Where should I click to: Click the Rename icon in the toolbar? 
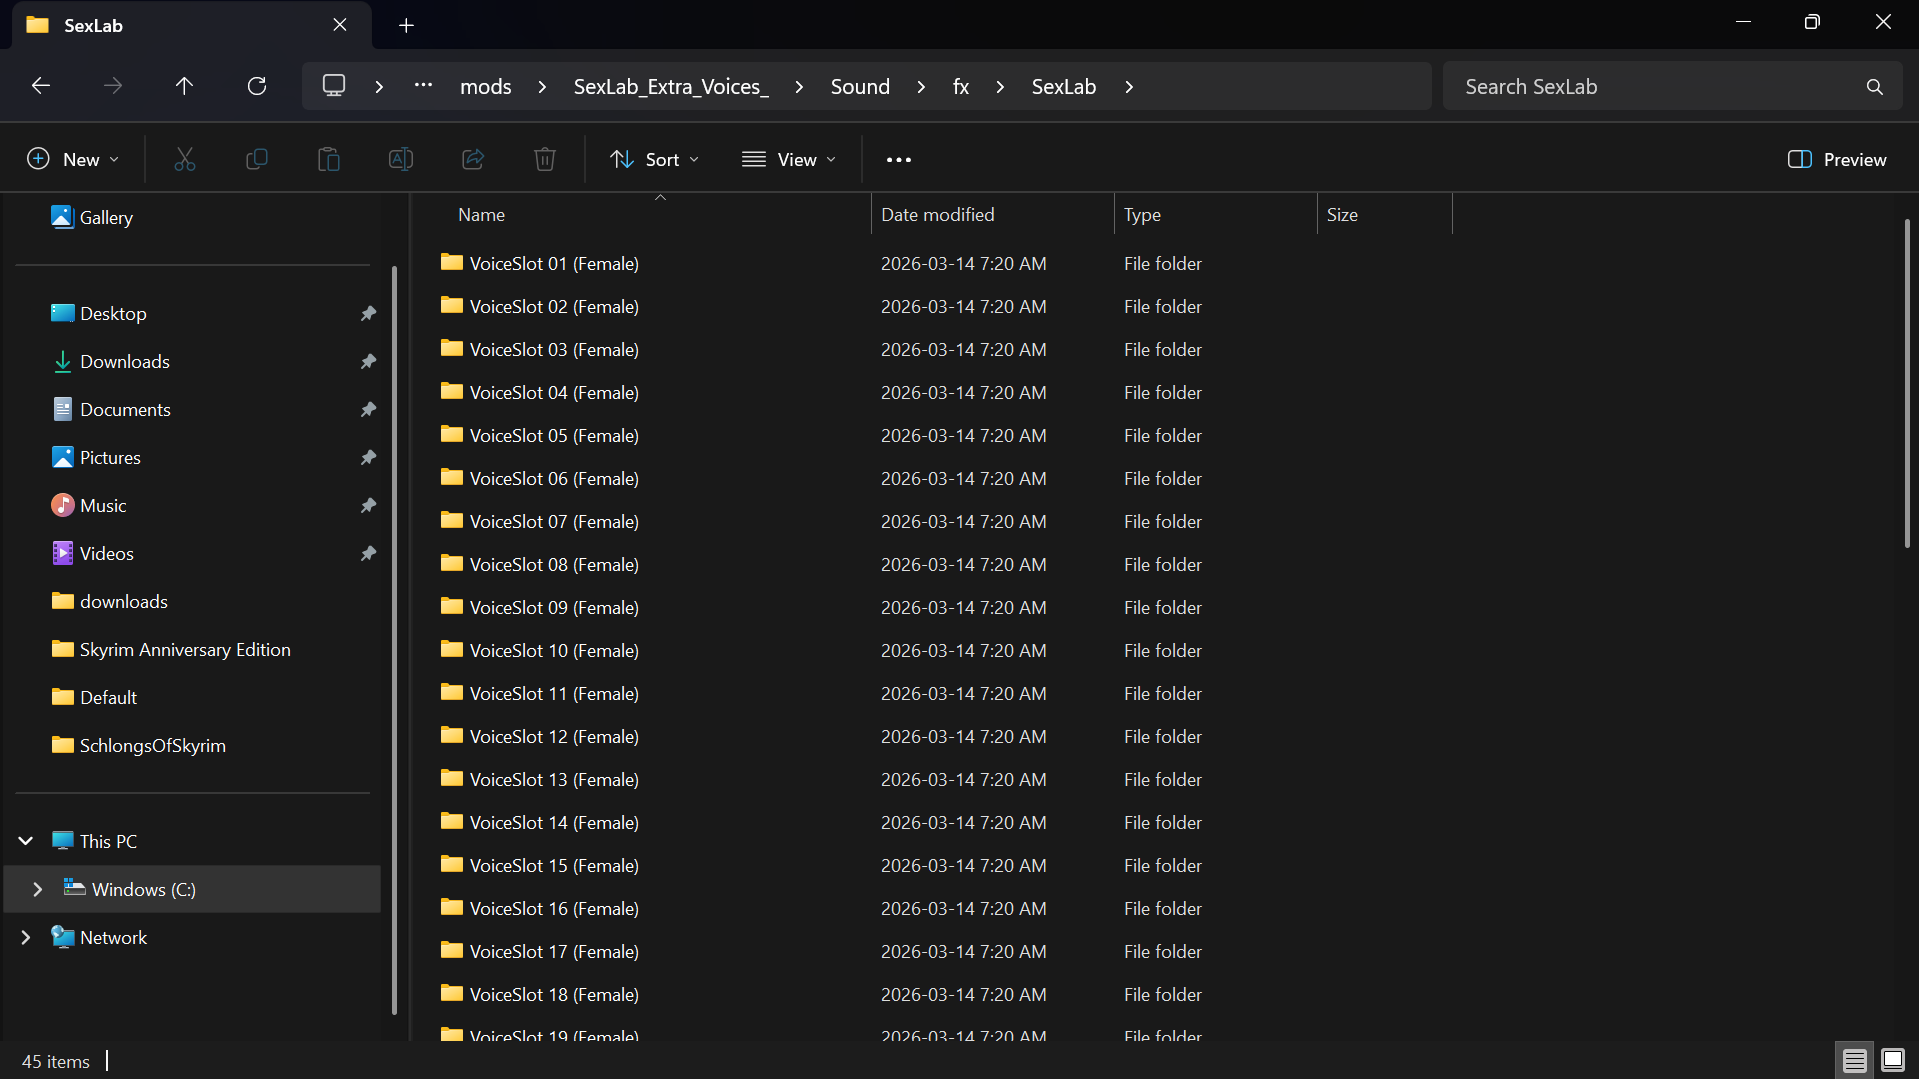click(x=401, y=159)
